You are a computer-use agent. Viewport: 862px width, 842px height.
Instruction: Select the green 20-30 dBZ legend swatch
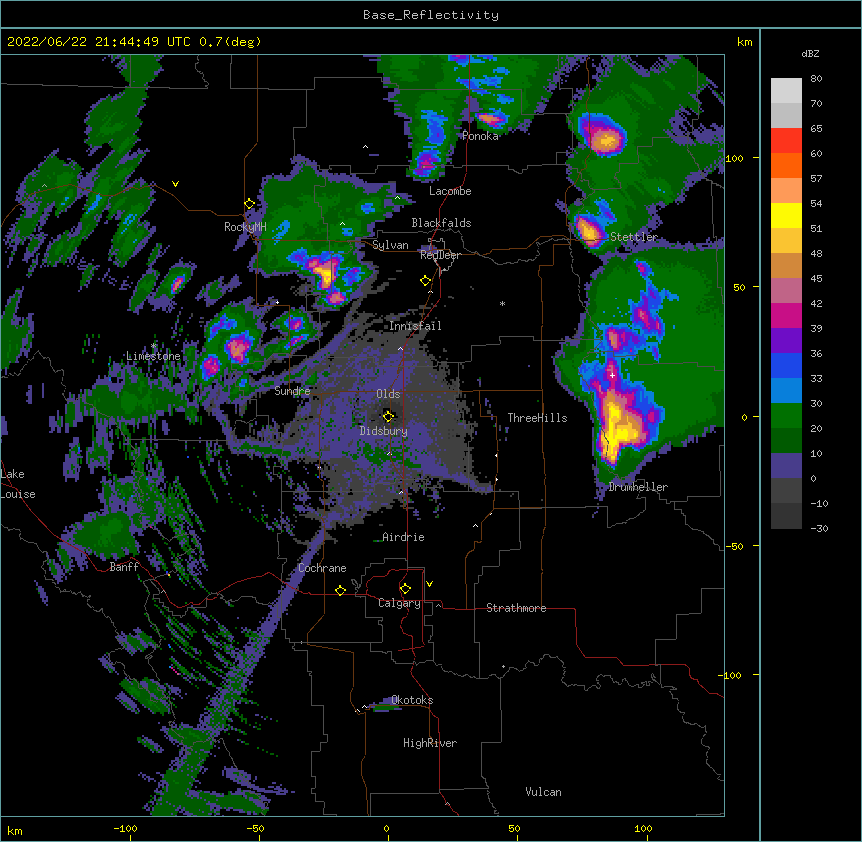[786, 416]
